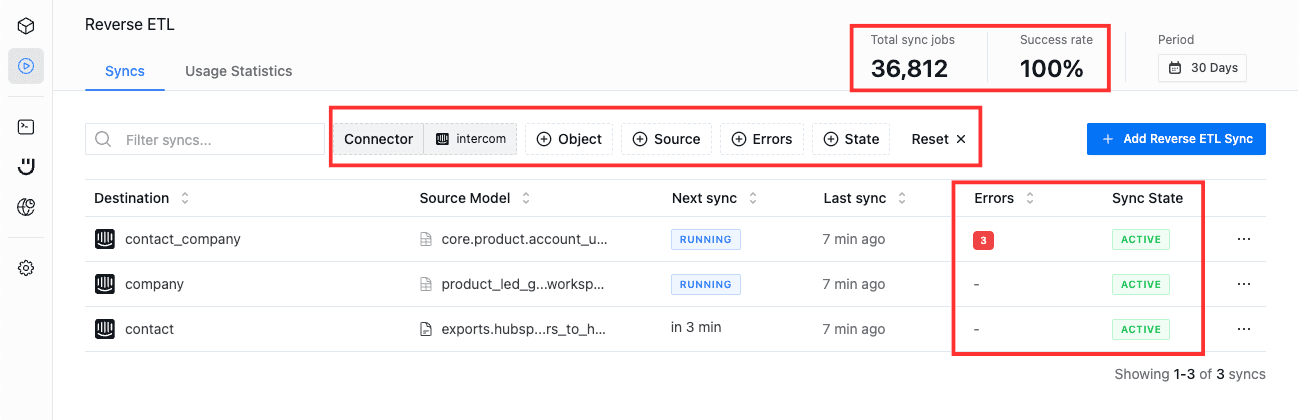This screenshot has width=1298, height=420.
Task: Click the Intercom icon beside contact_company
Action: [105, 239]
